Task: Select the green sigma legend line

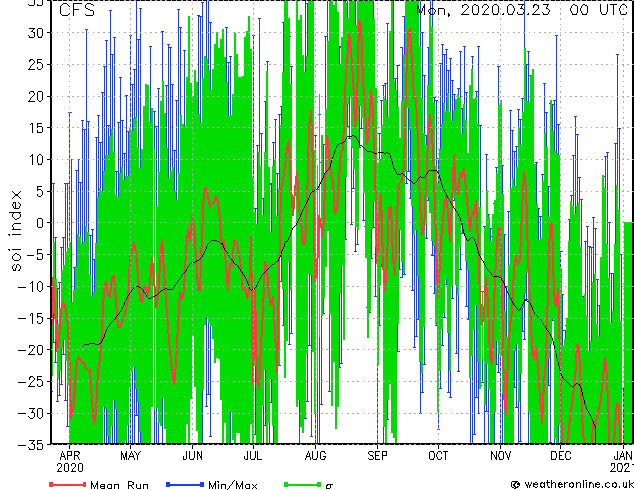Action: (x=303, y=484)
